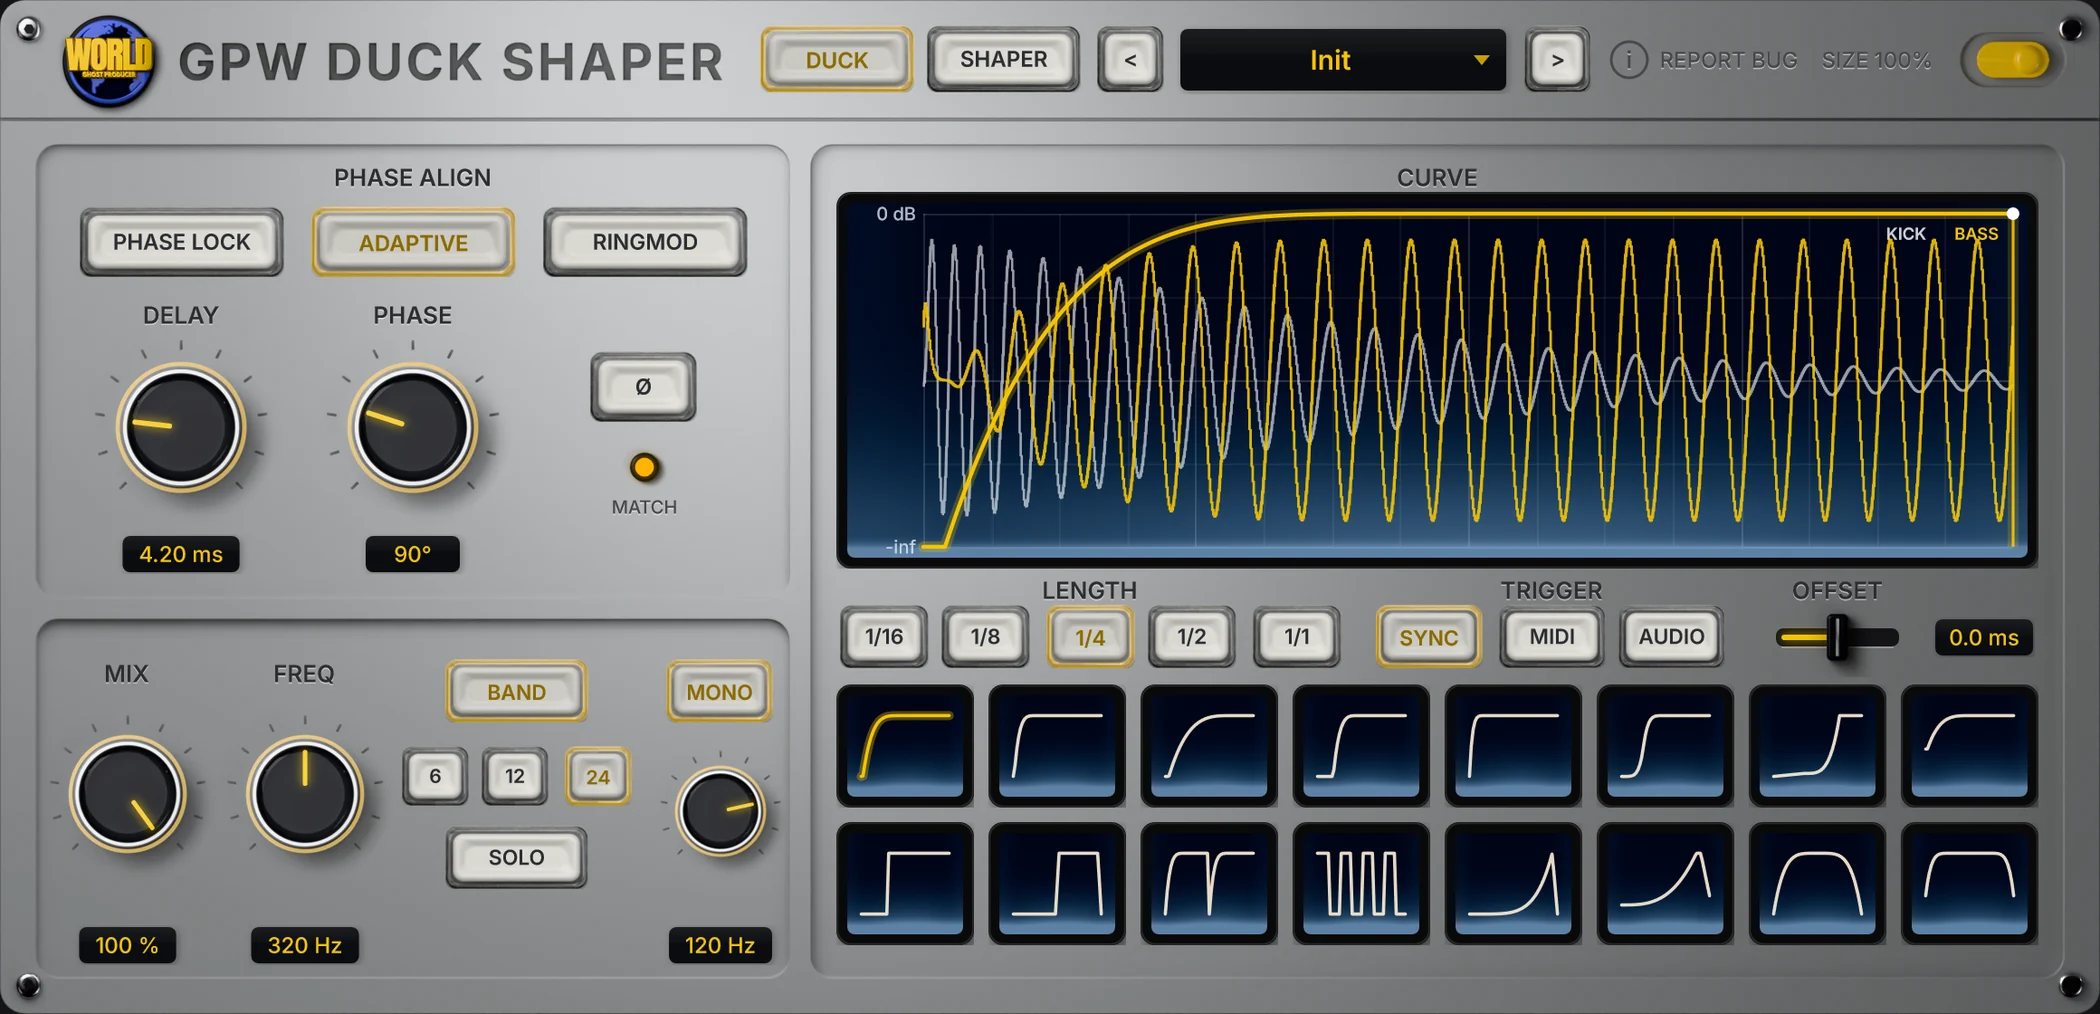Pick the curve preset starting at mid-height
Viewport: 2100px width, 1014px height.
tap(1969, 746)
